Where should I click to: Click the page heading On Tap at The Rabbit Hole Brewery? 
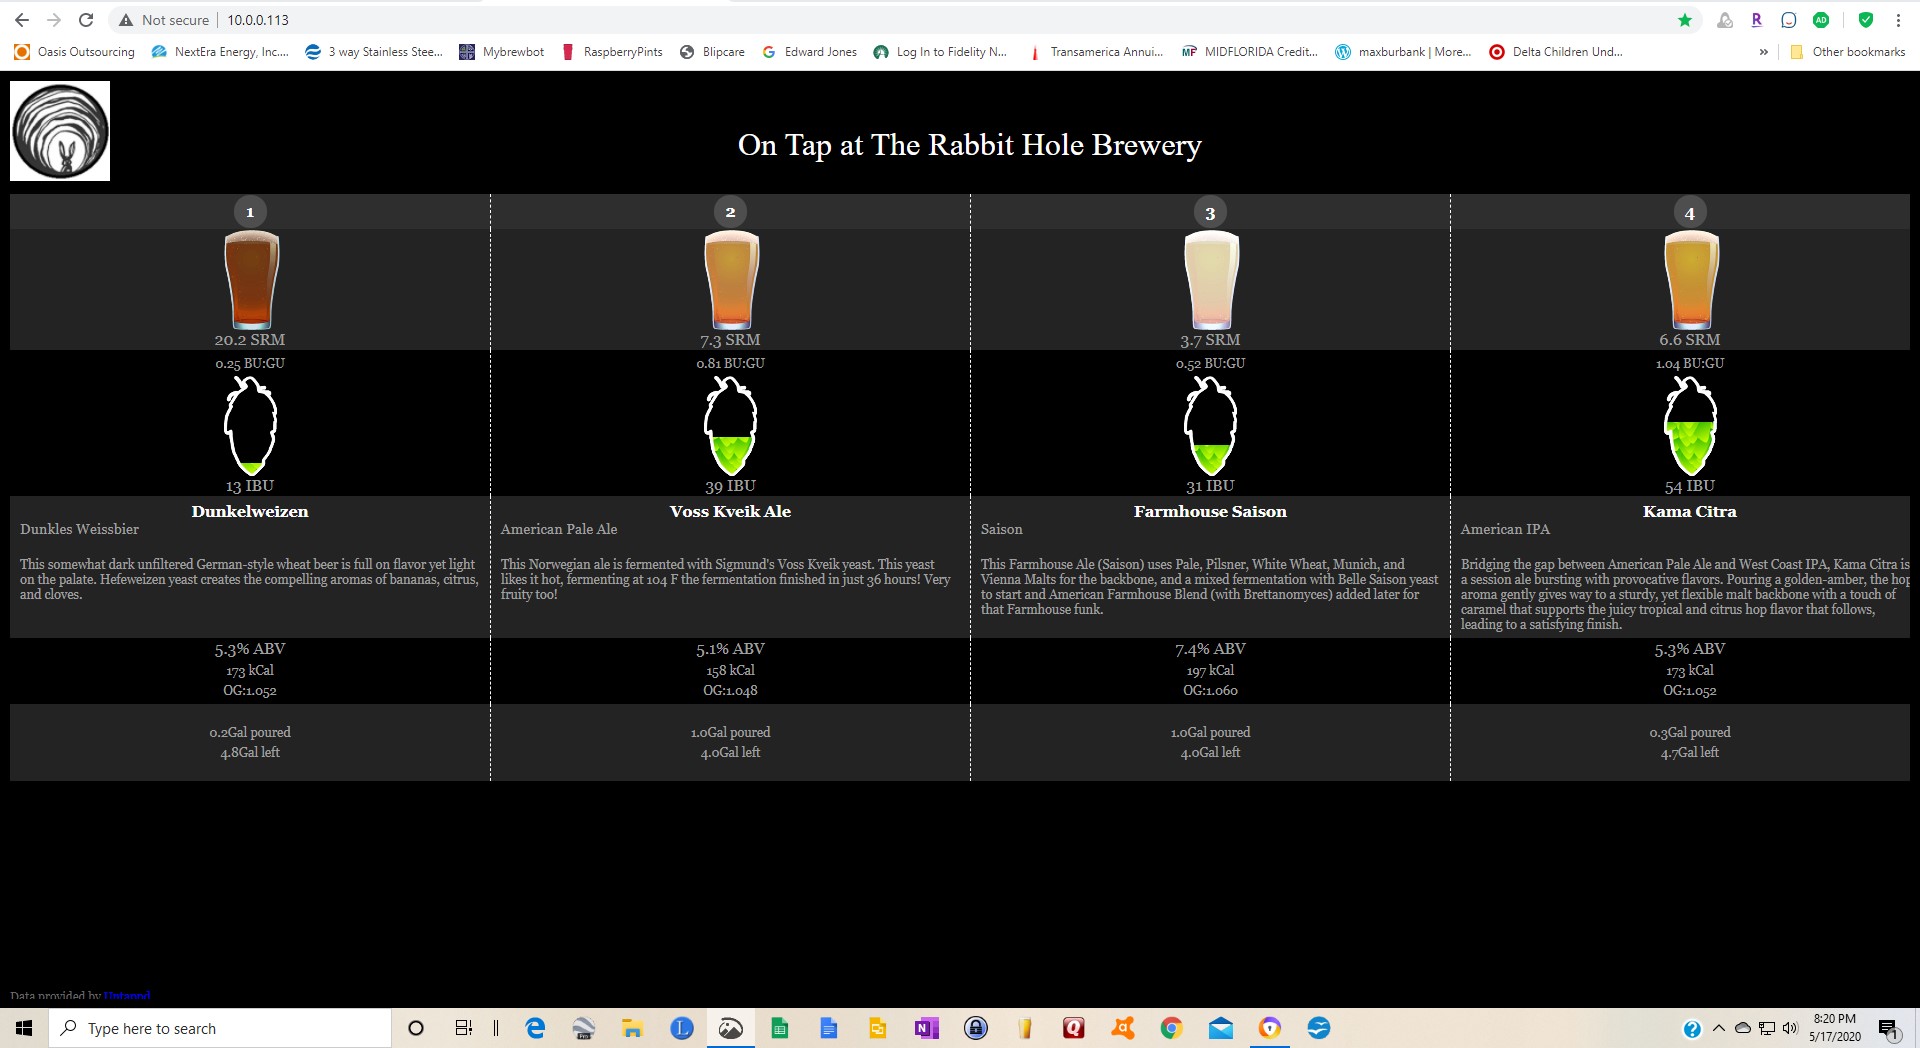[969, 145]
